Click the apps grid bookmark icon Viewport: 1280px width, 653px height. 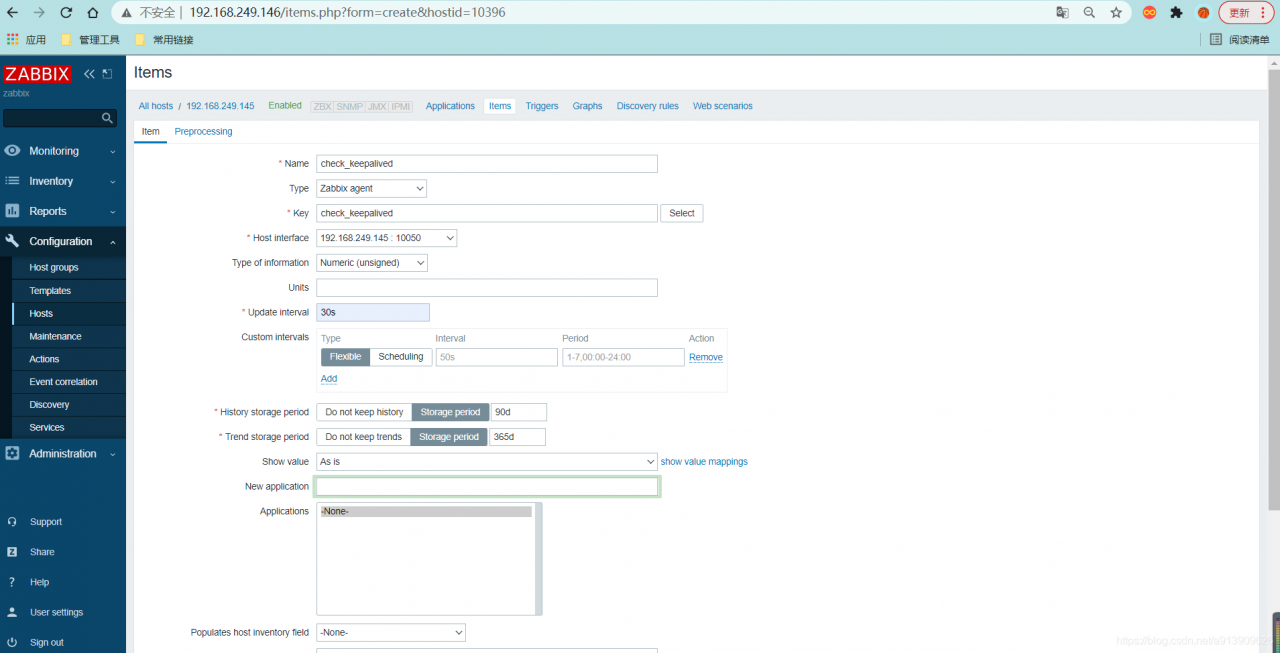coord(13,40)
